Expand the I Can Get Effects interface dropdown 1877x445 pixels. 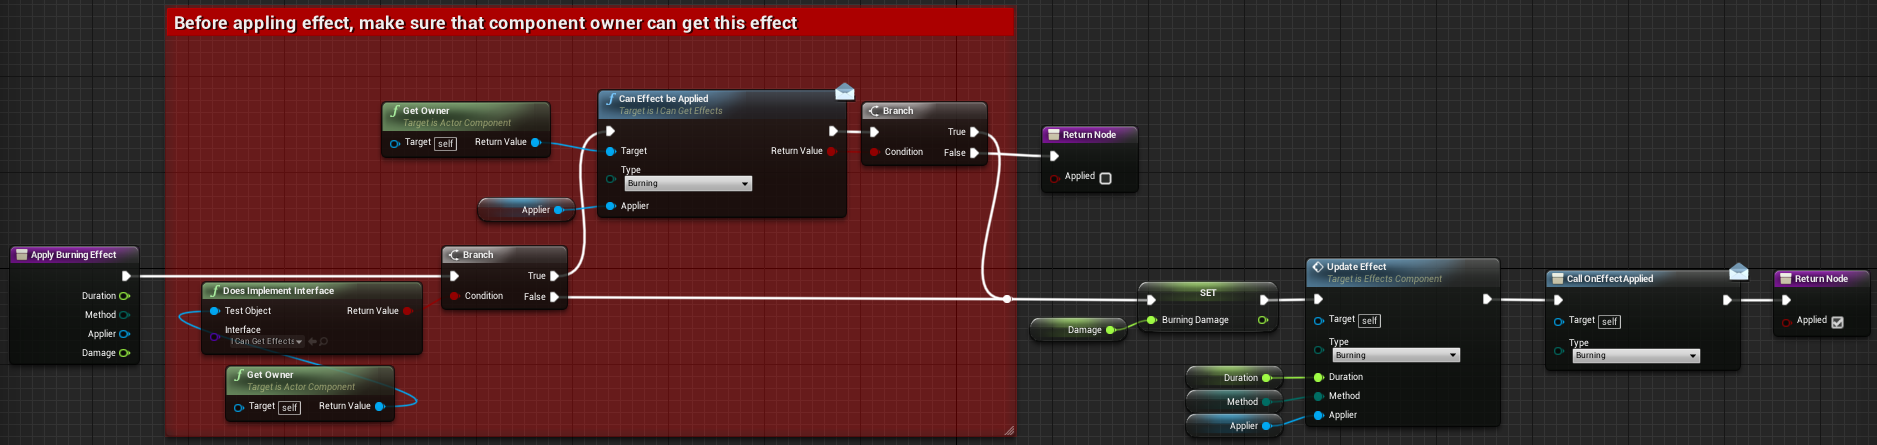point(266,342)
